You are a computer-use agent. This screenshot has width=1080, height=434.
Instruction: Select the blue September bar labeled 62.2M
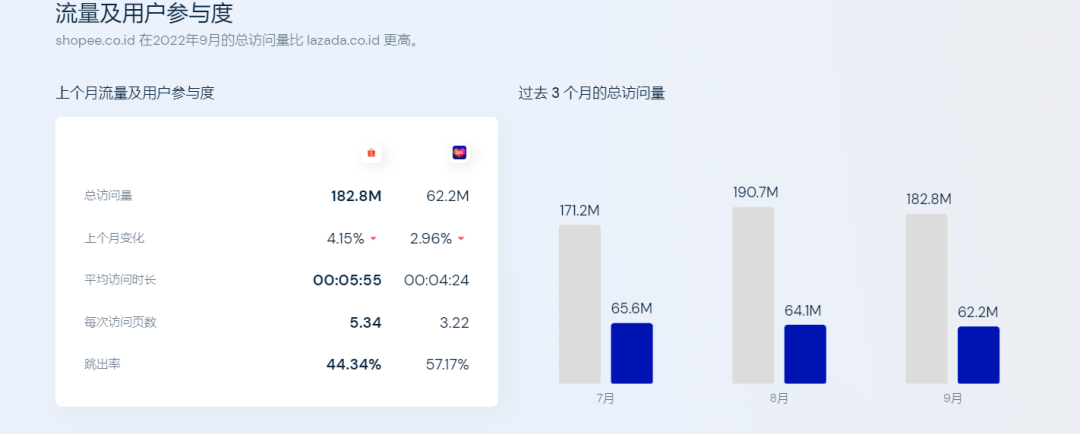tap(979, 355)
